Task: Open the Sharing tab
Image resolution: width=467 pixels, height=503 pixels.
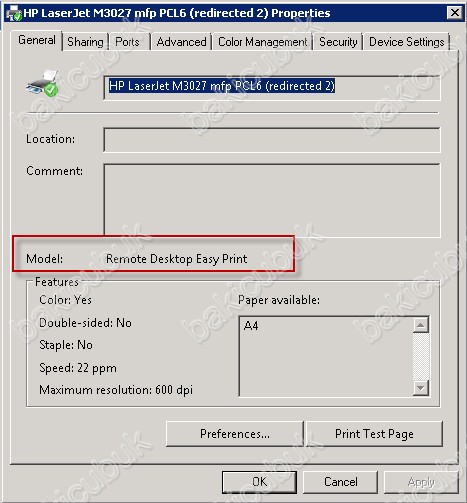Action: 85,42
